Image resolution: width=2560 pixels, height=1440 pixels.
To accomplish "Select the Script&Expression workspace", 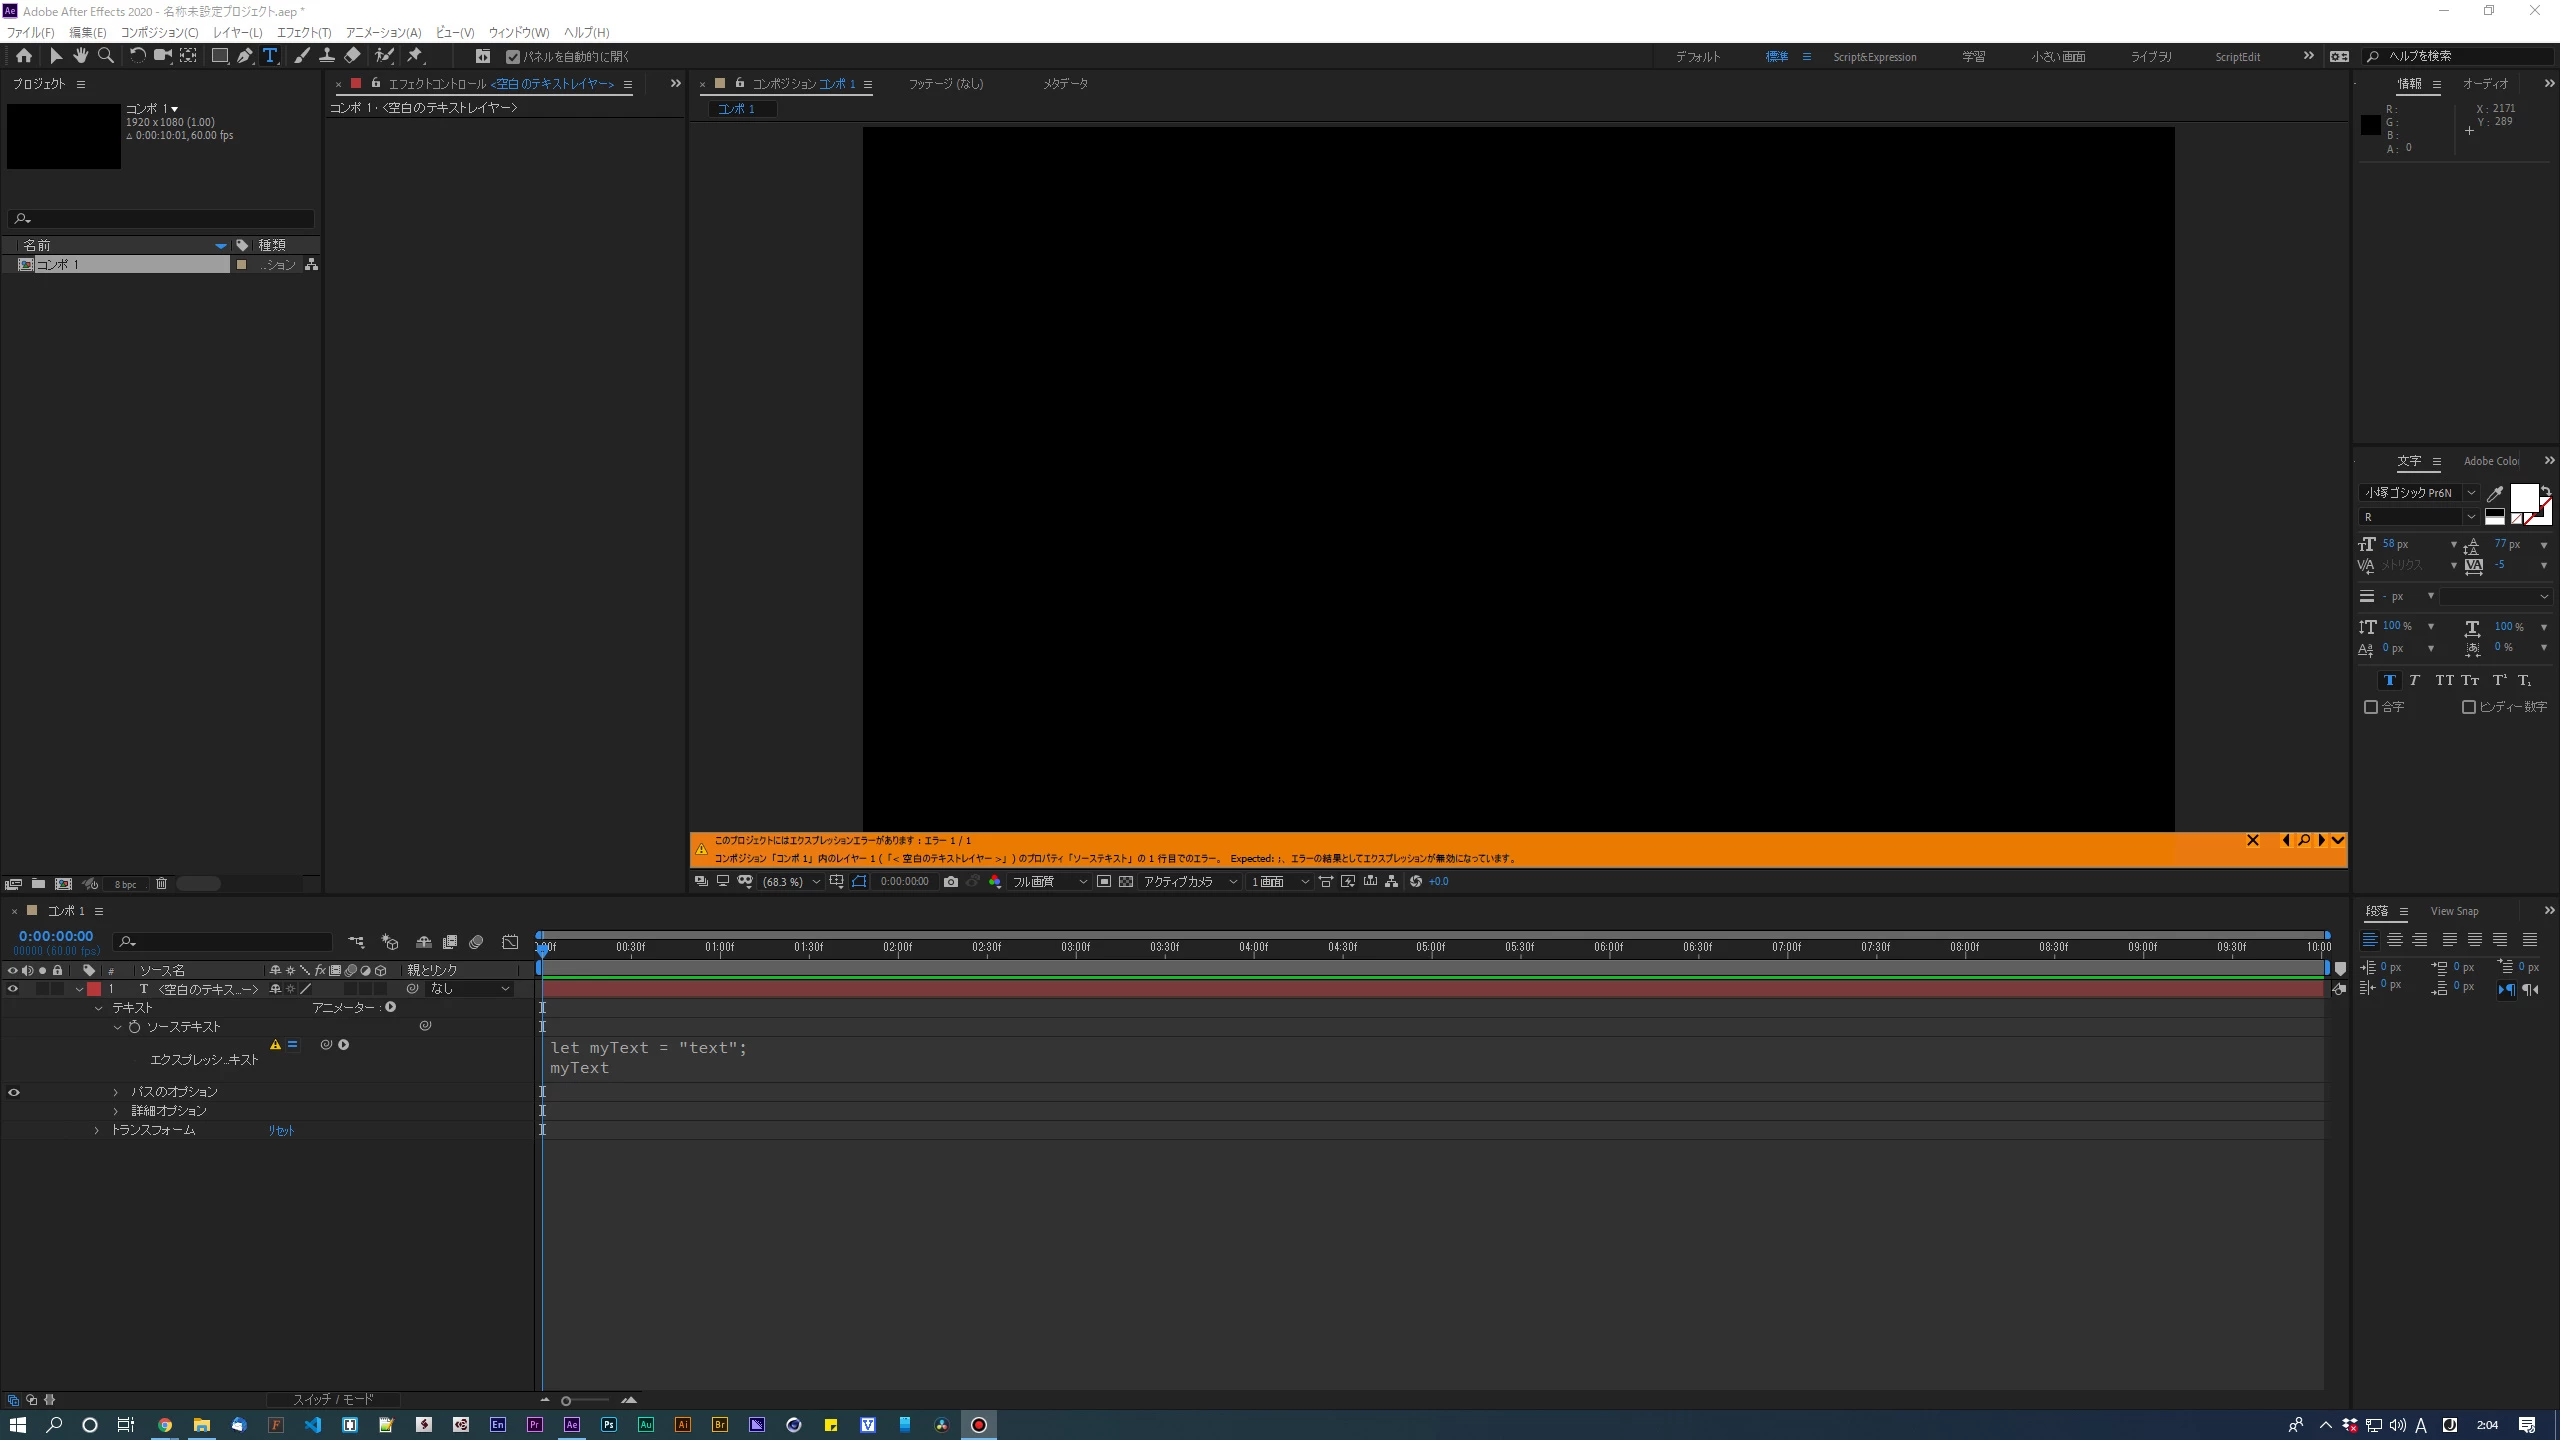I will tap(1874, 57).
